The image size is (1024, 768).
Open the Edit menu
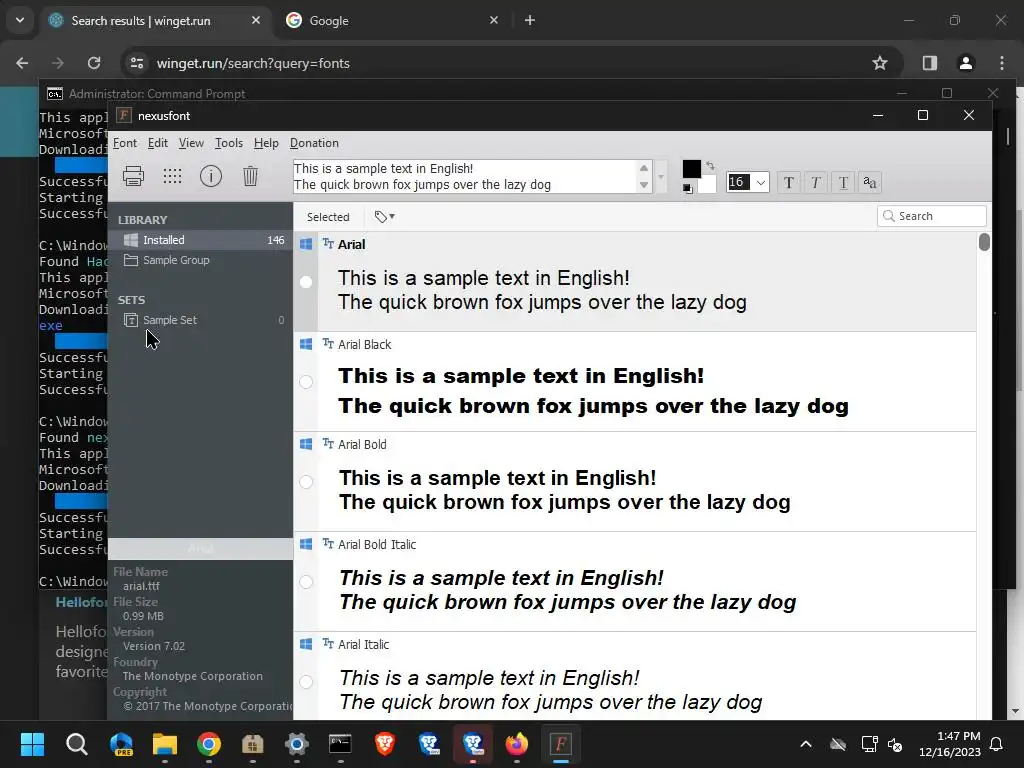coord(157,143)
